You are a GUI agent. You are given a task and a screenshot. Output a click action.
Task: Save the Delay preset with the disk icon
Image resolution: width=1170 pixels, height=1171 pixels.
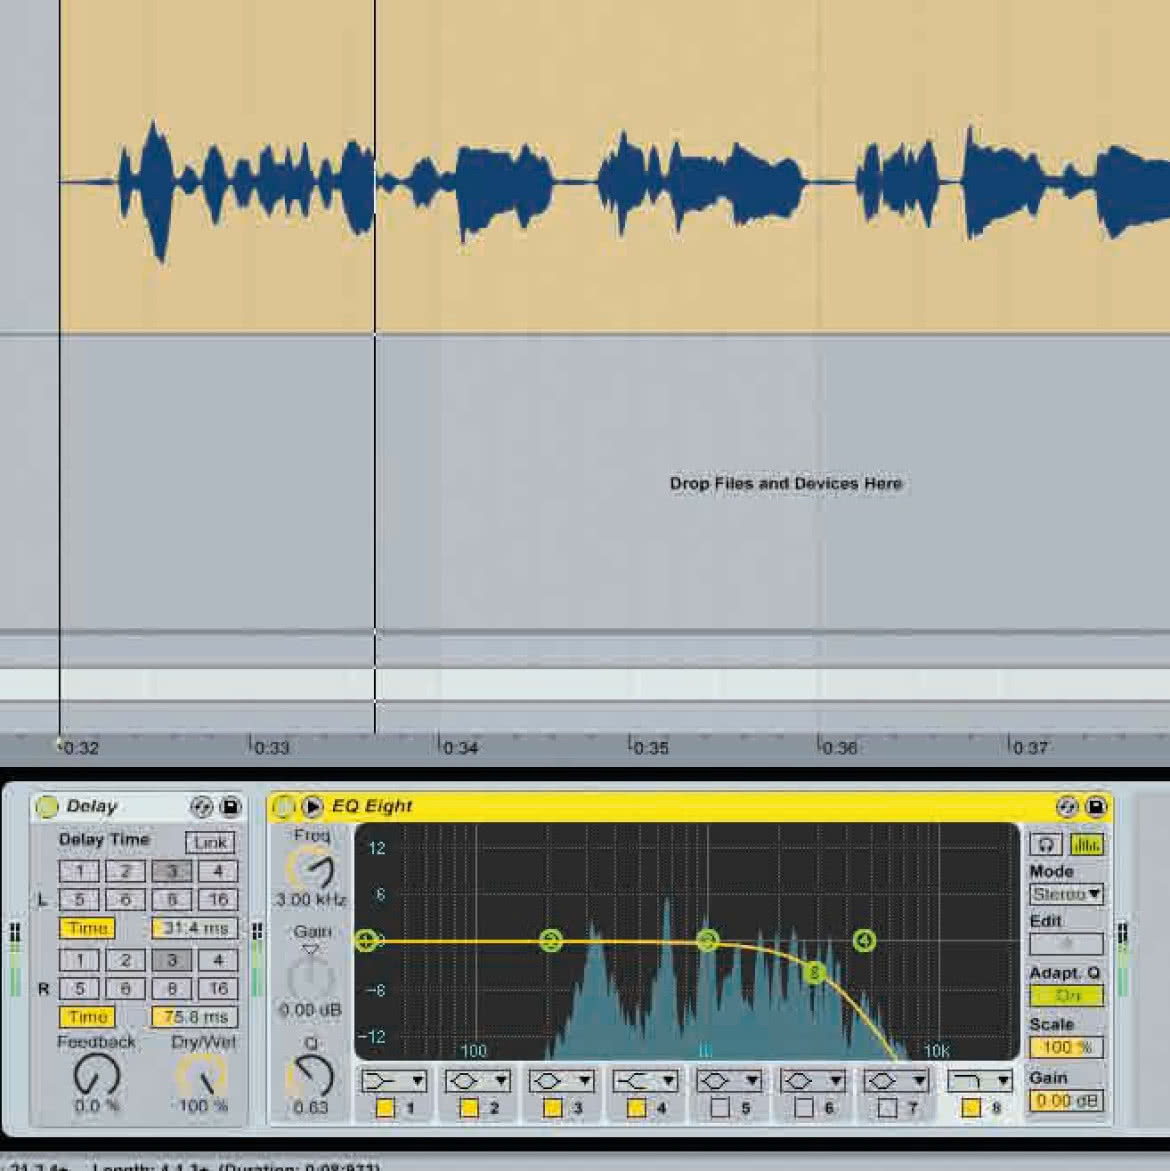(231, 807)
